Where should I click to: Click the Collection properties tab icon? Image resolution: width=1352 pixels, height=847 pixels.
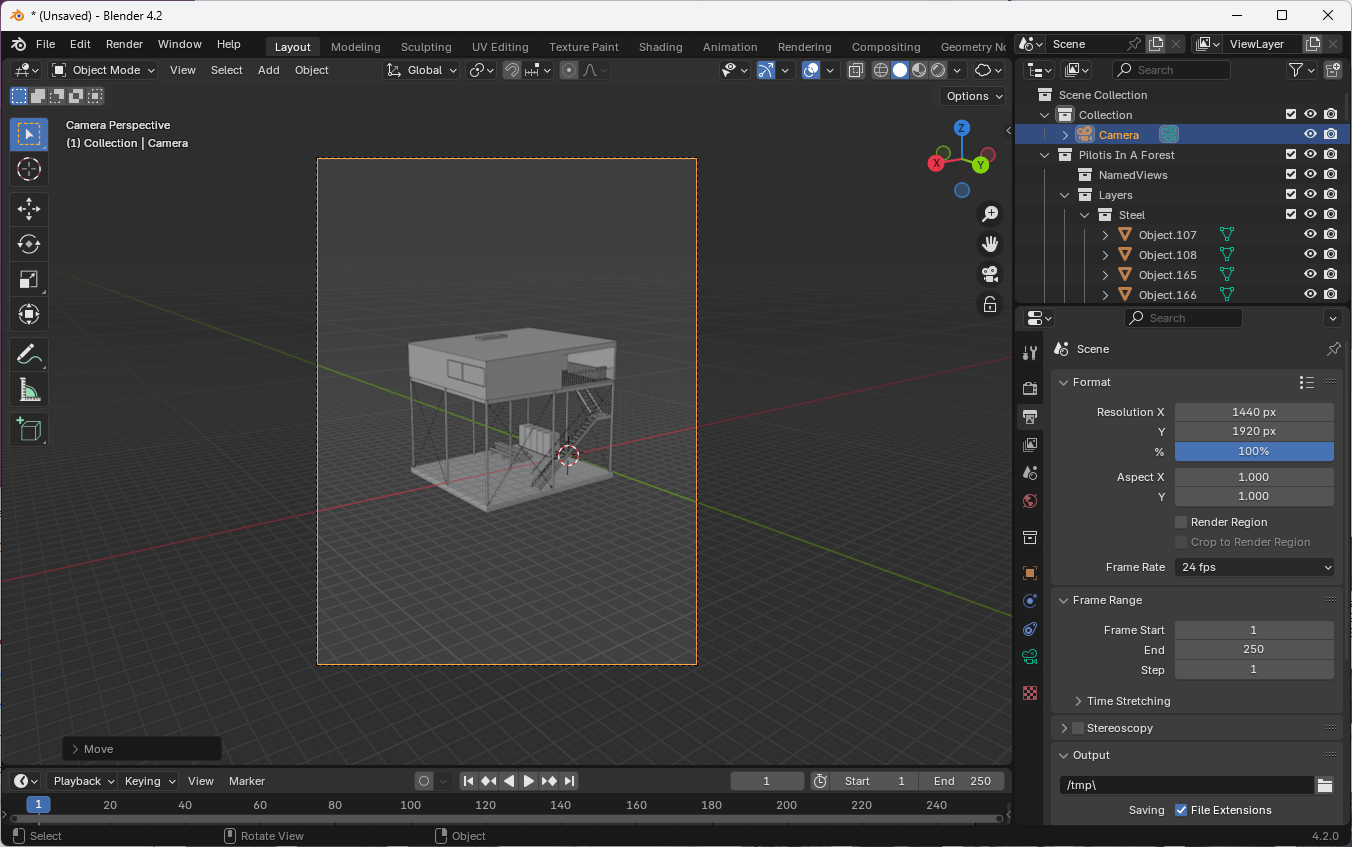point(1030,538)
